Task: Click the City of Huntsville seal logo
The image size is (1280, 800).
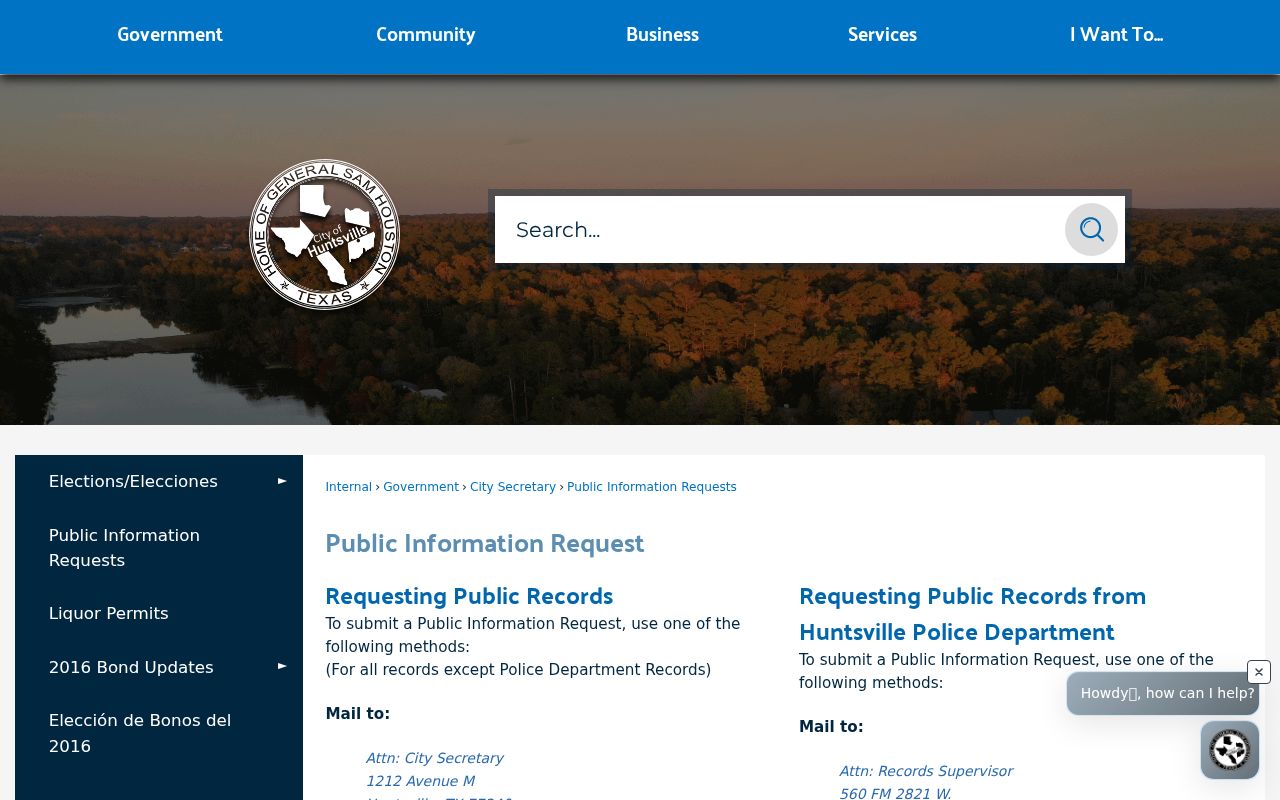Action: coord(324,234)
